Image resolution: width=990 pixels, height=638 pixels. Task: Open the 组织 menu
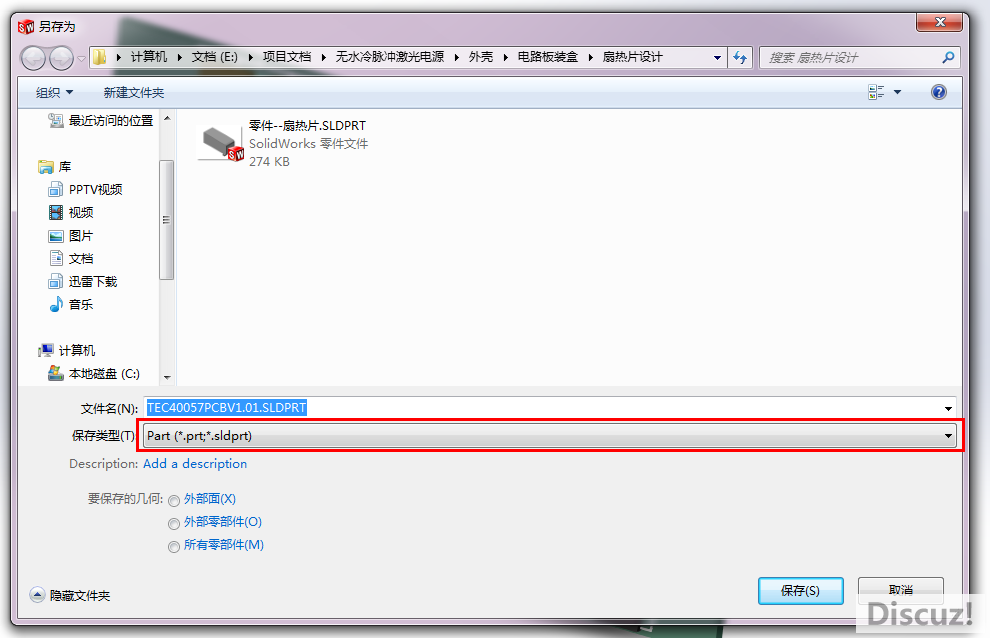54,93
